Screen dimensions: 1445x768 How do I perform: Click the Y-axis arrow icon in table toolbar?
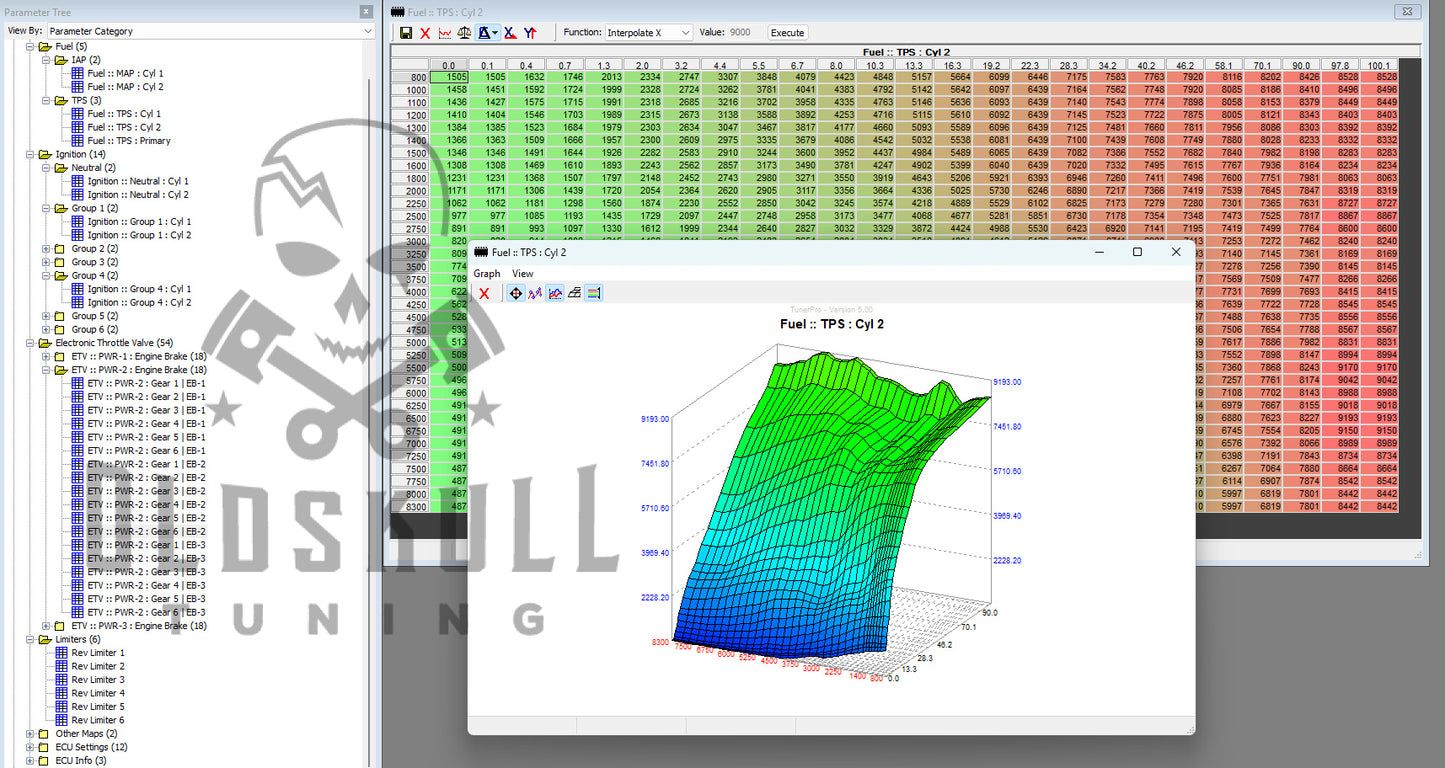(x=530, y=33)
